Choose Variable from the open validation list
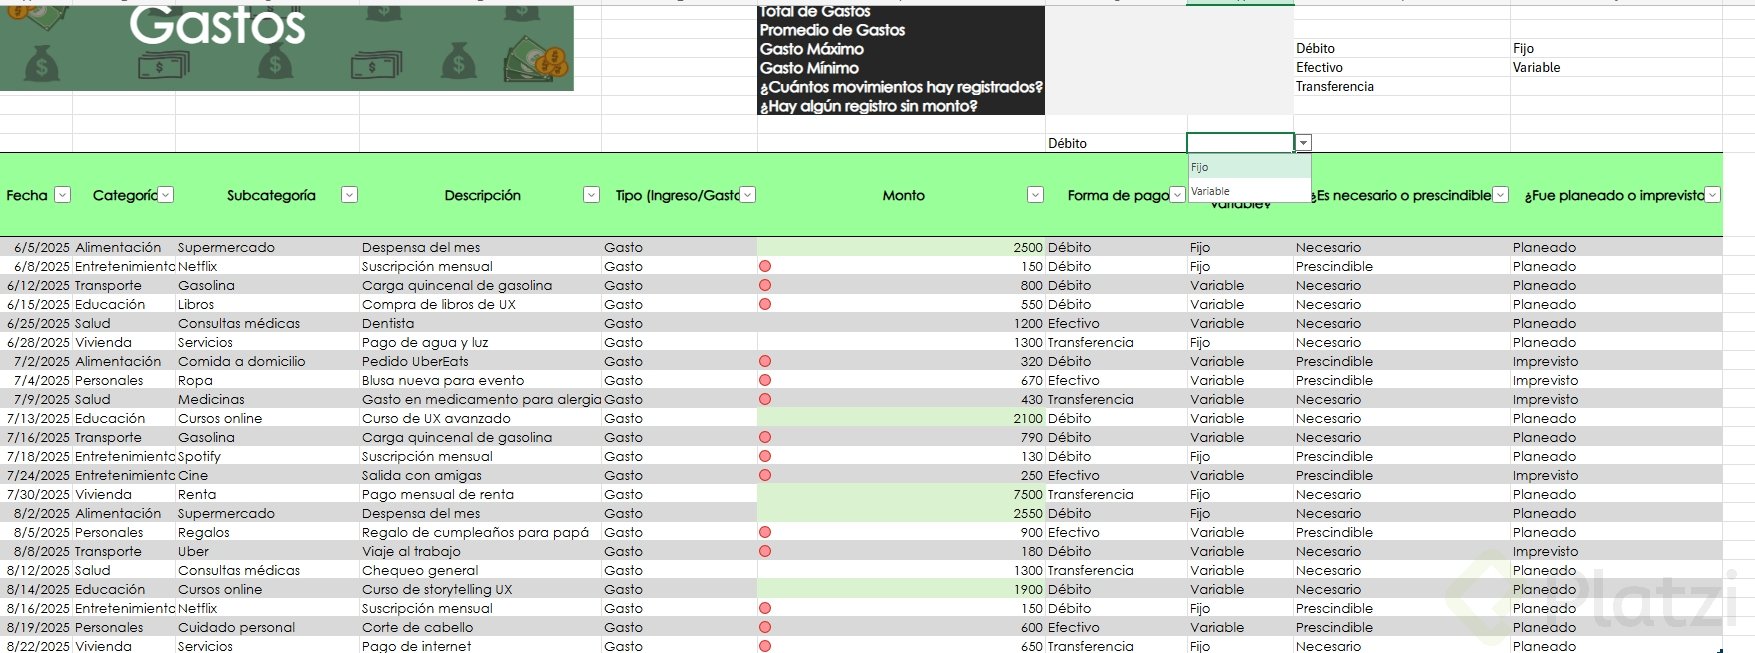The width and height of the screenshot is (1755, 653). 1249,191
